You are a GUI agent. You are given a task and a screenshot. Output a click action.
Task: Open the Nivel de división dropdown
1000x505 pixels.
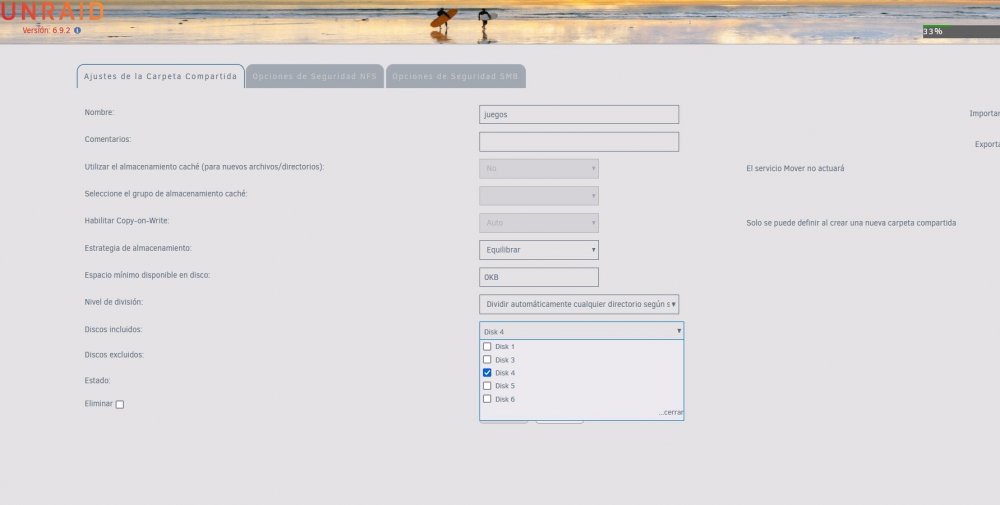pos(578,304)
